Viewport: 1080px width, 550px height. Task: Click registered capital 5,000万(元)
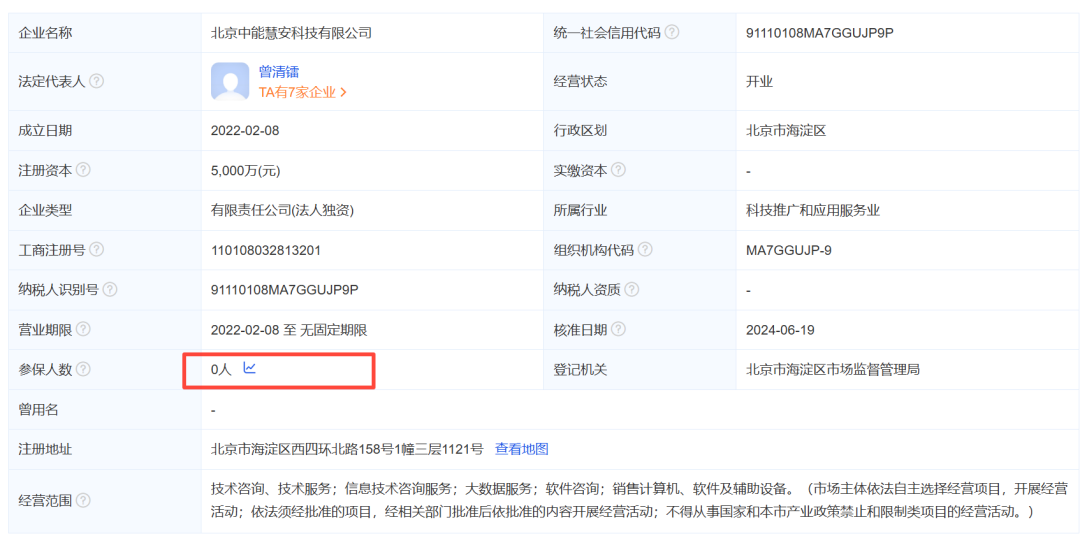coord(246,171)
